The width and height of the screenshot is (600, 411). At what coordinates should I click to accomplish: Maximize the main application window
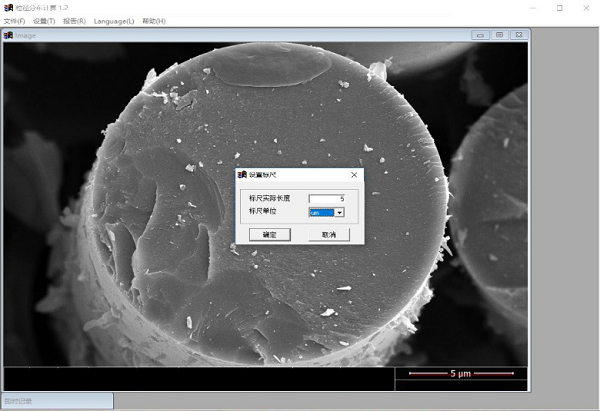point(559,8)
